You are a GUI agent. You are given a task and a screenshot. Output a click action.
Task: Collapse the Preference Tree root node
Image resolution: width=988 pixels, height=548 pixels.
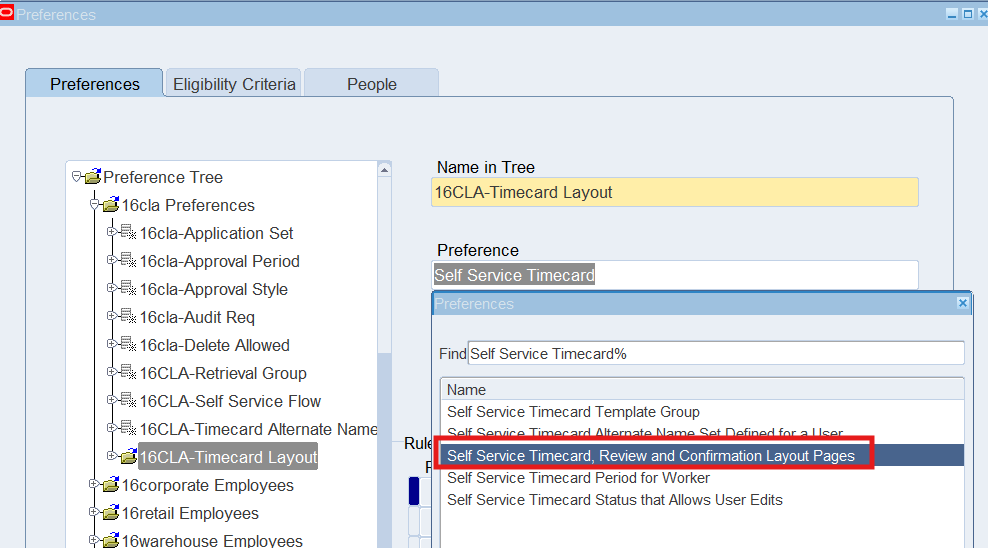pyautogui.click(x=76, y=177)
